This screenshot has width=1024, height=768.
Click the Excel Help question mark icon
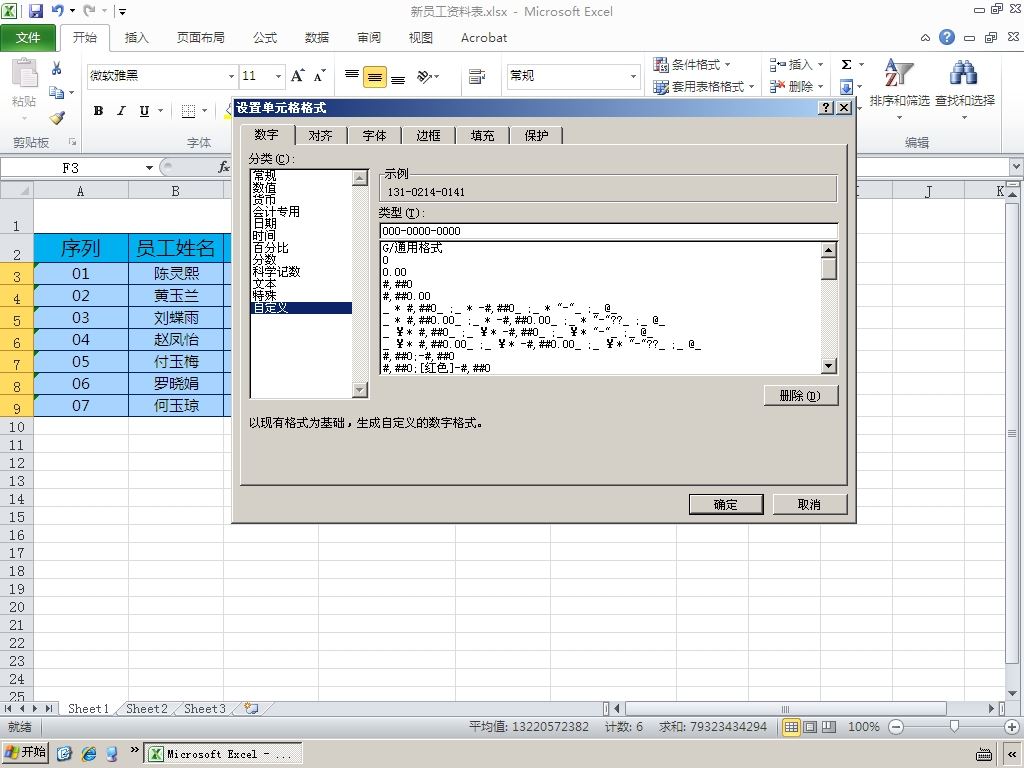pos(947,37)
